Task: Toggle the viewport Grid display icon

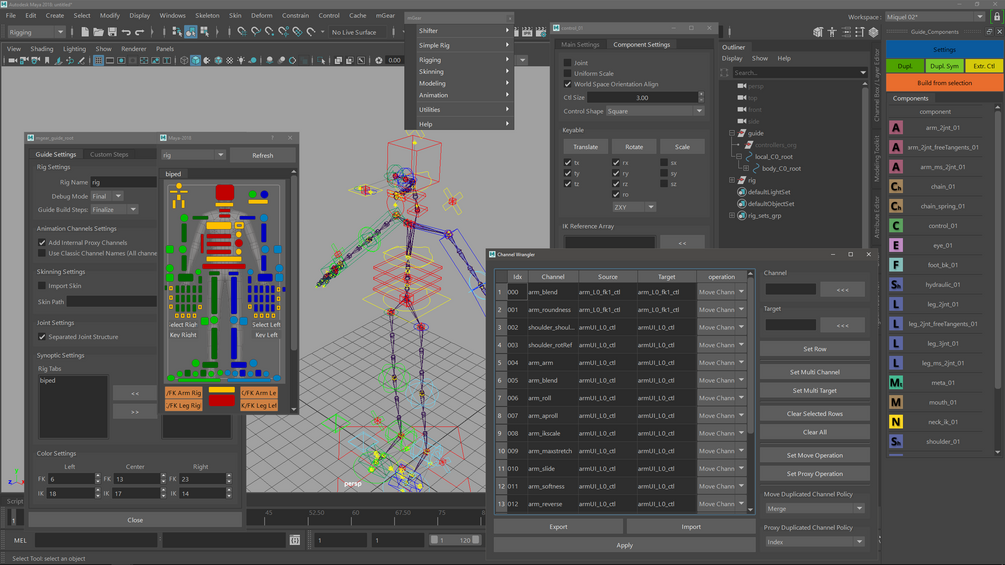Action: [98, 60]
